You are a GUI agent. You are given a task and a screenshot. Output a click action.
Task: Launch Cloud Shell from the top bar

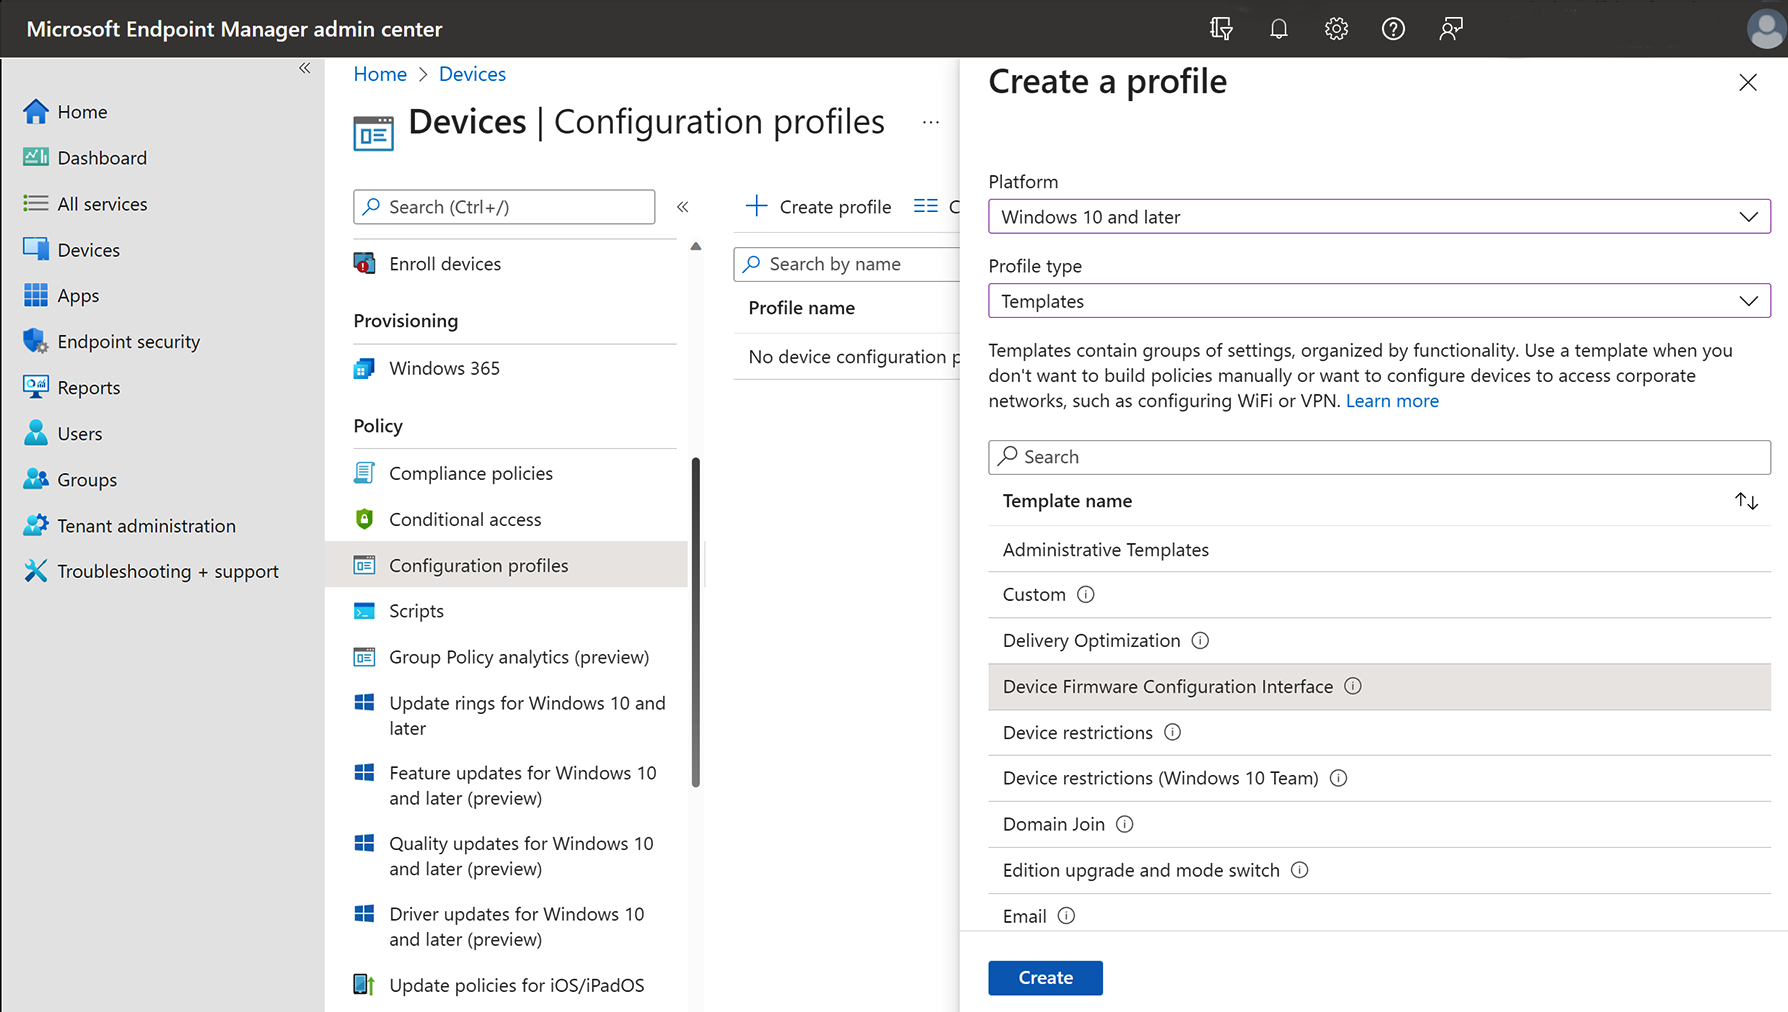1221,28
